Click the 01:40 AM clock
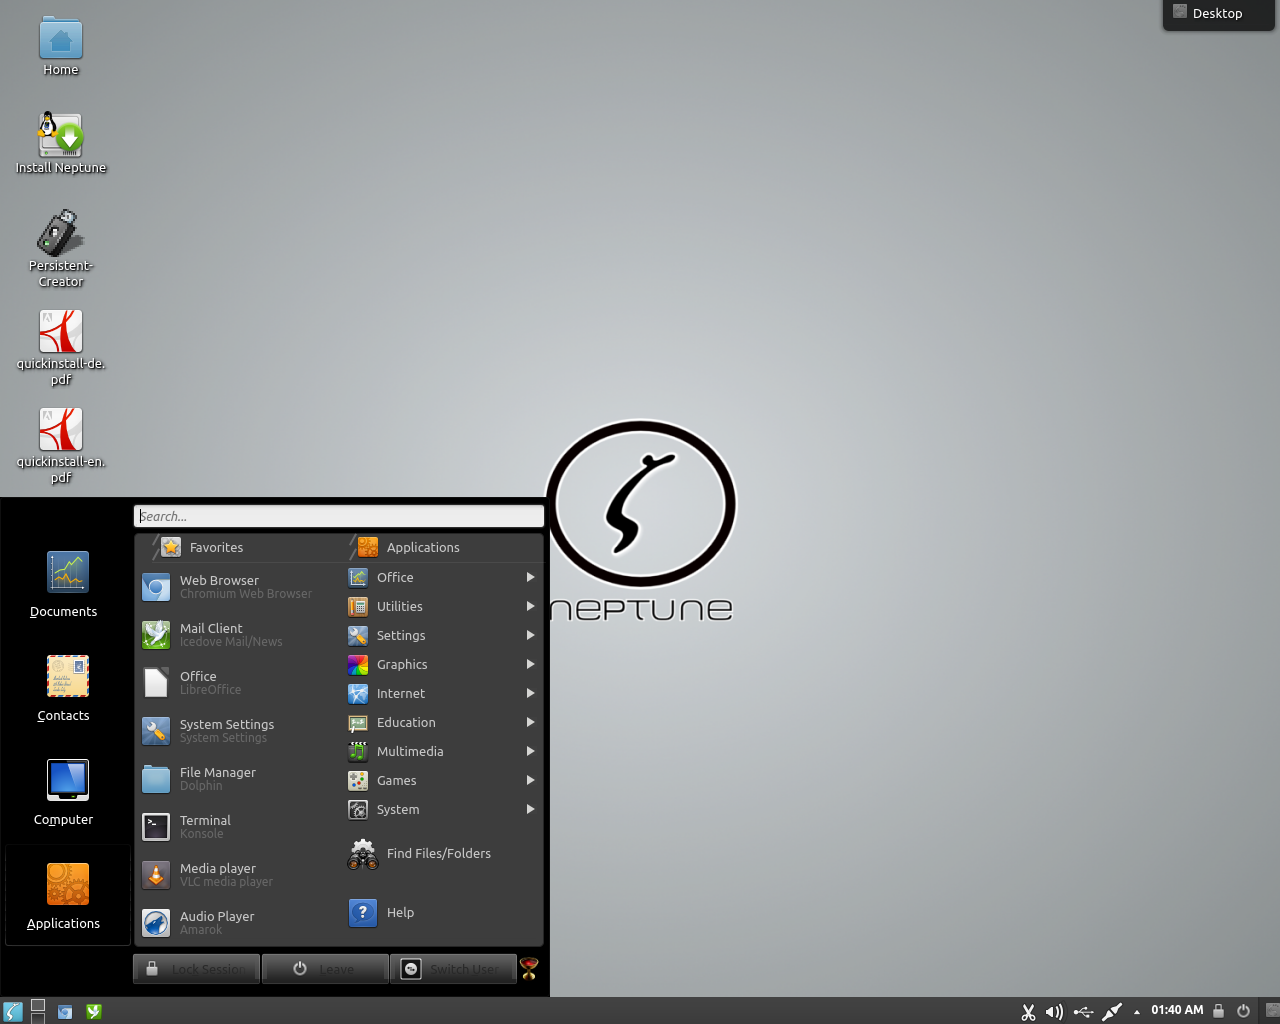Image resolution: width=1280 pixels, height=1024 pixels. (x=1177, y=1010)
